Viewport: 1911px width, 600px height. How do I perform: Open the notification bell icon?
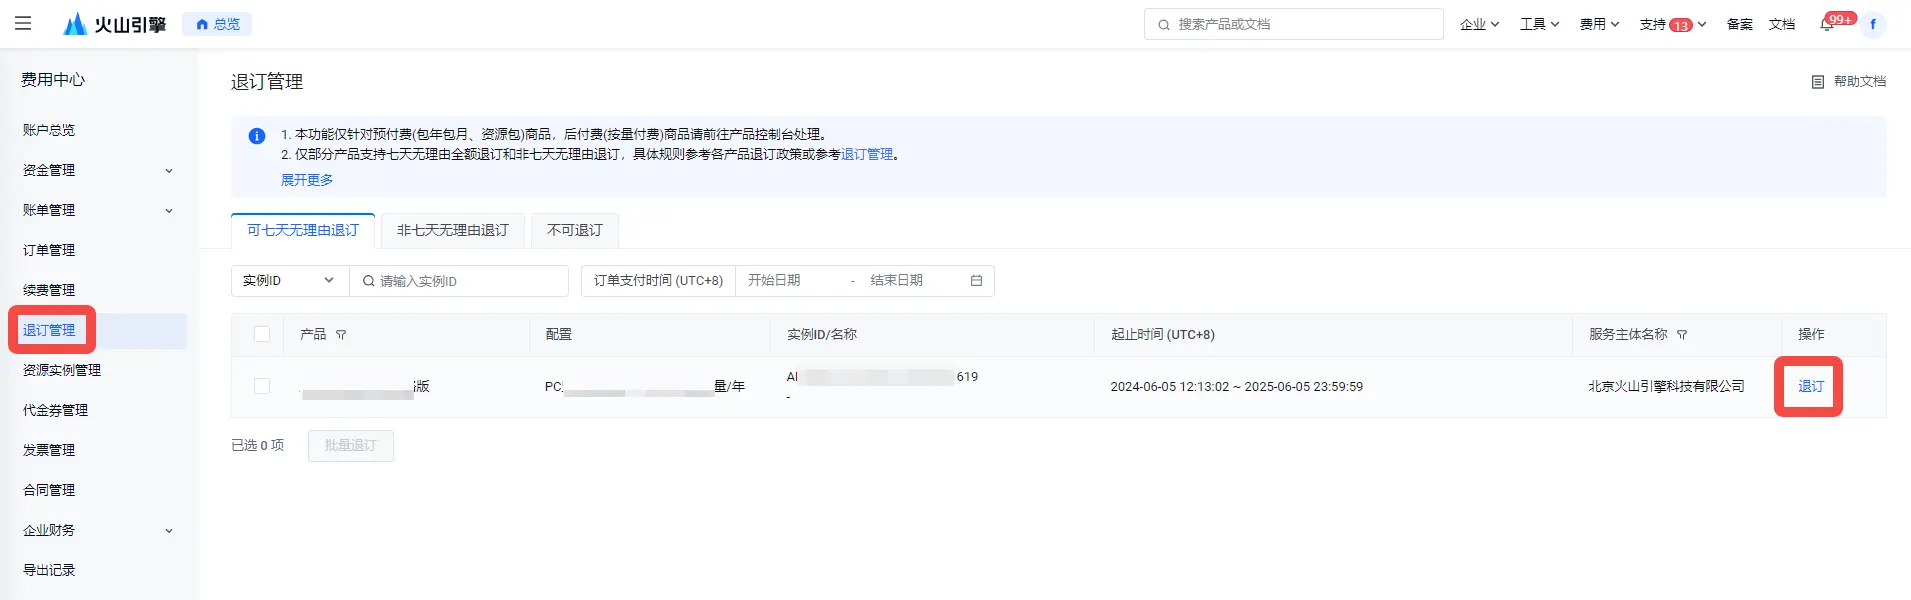coord(1827,24)
